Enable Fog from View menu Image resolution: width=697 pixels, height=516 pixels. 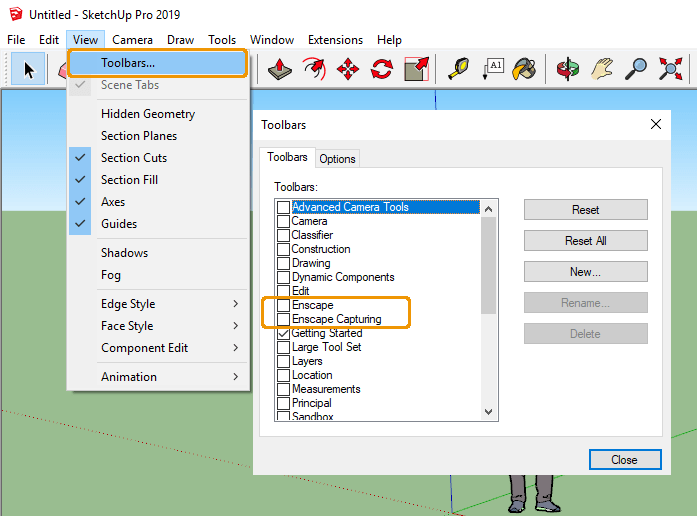[x=158, y=275]
